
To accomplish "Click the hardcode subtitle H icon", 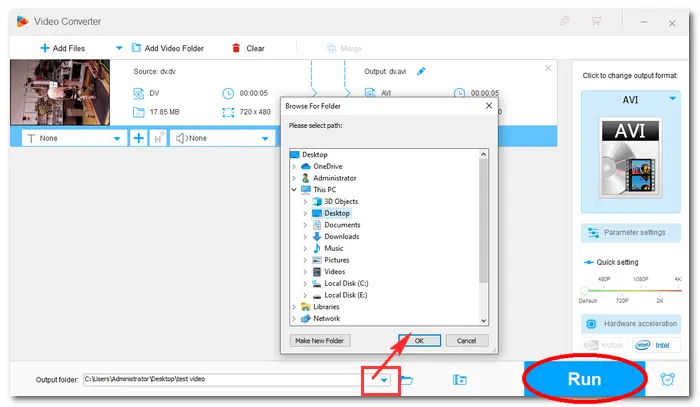I will 158,138.
